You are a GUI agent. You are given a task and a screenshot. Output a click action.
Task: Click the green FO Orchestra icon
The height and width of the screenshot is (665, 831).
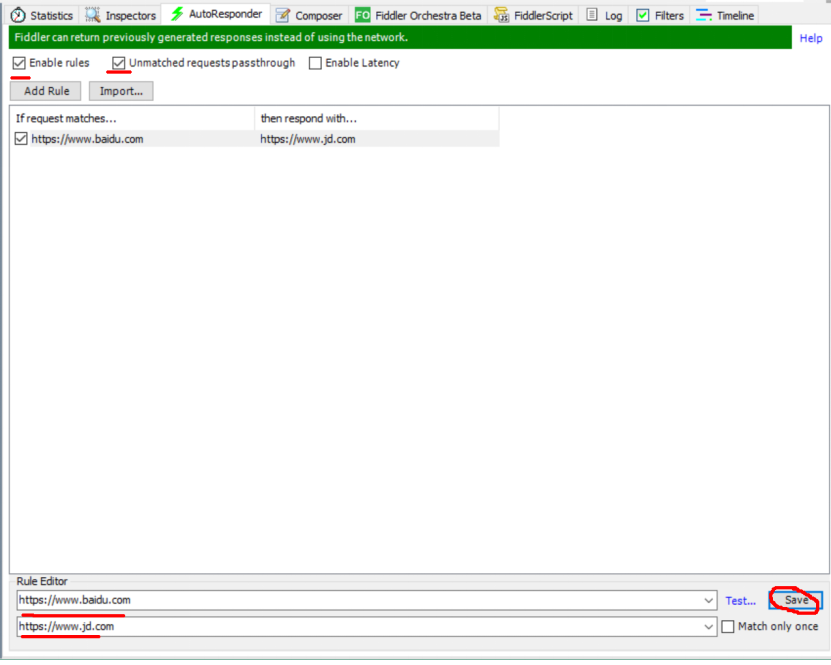363,15
